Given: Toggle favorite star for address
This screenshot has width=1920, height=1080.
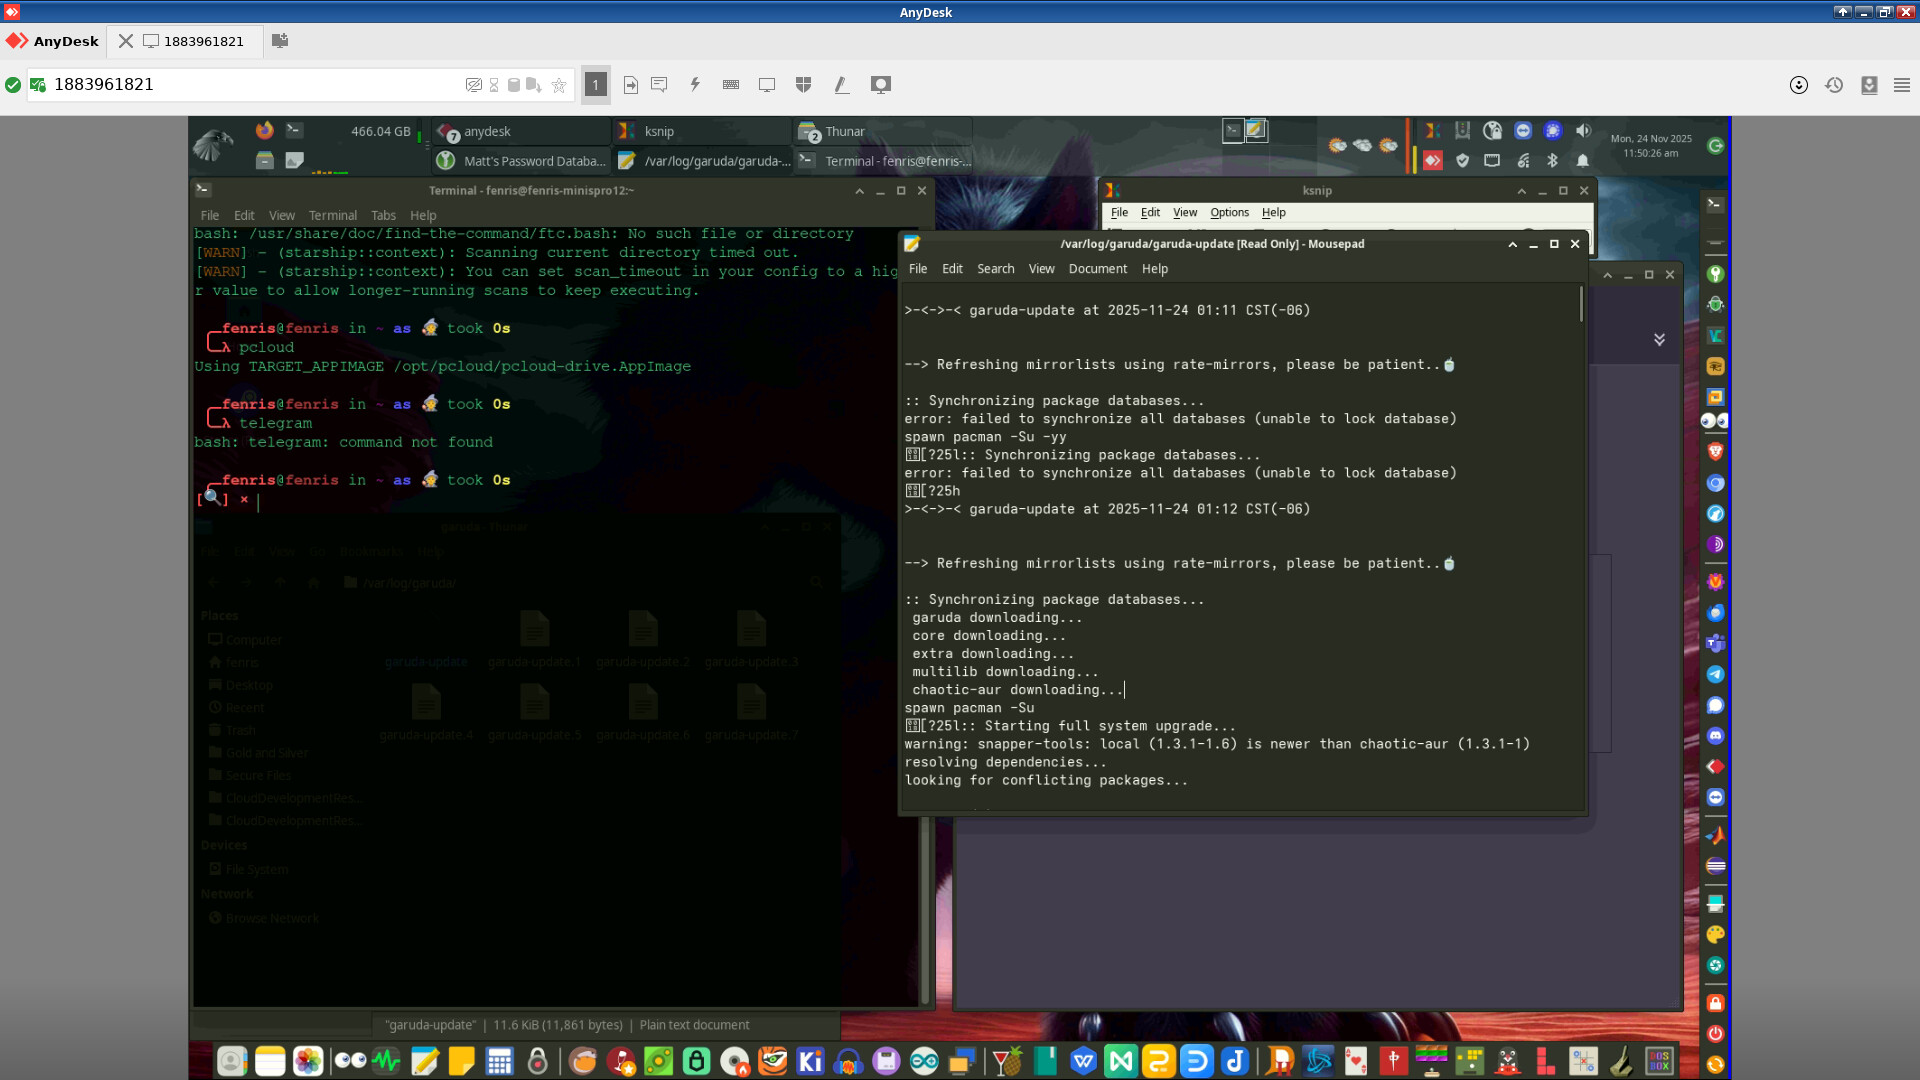Looking at the screenshot, I should pos(559,85).
